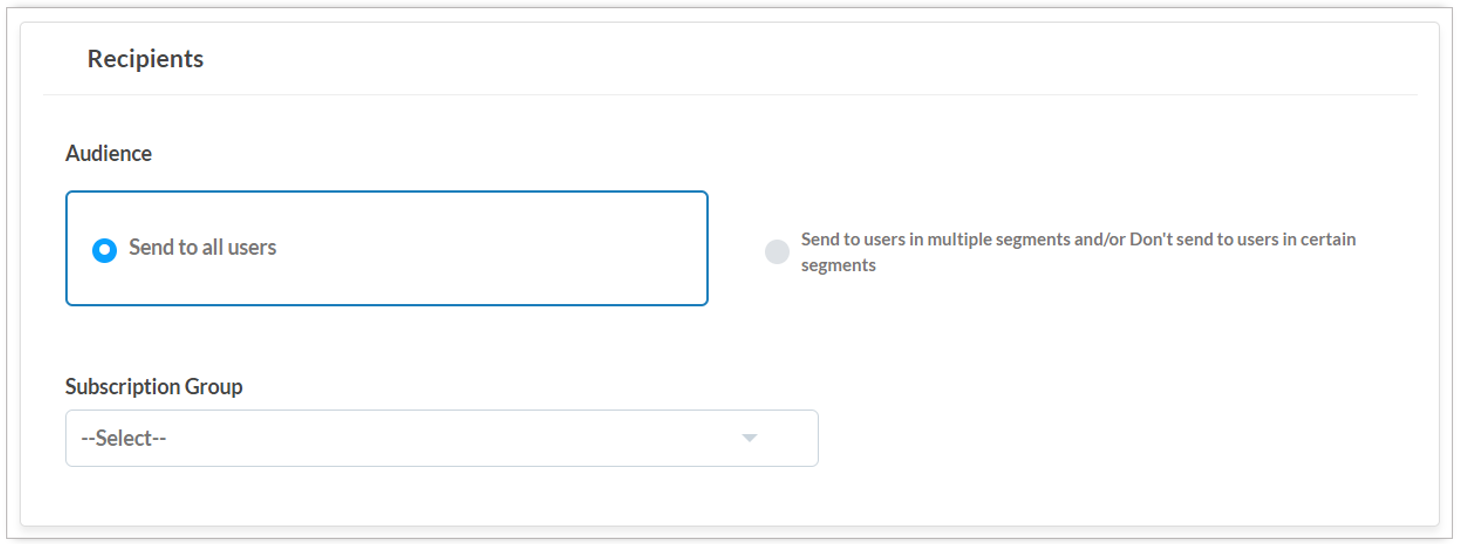This screenshot has height=544, width=1459.
Task: Click the blue filled radio circle icon
Action: pos(104,250)
